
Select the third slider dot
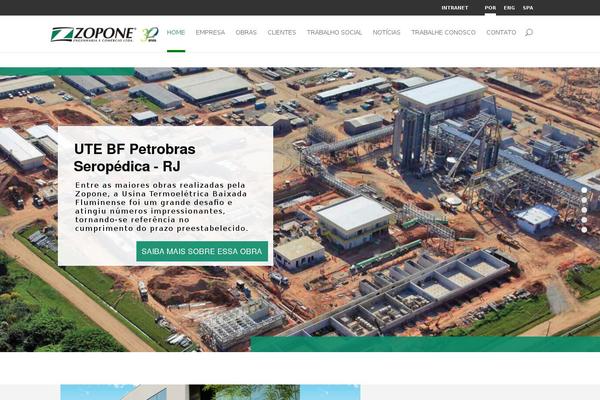click(584, 210)
